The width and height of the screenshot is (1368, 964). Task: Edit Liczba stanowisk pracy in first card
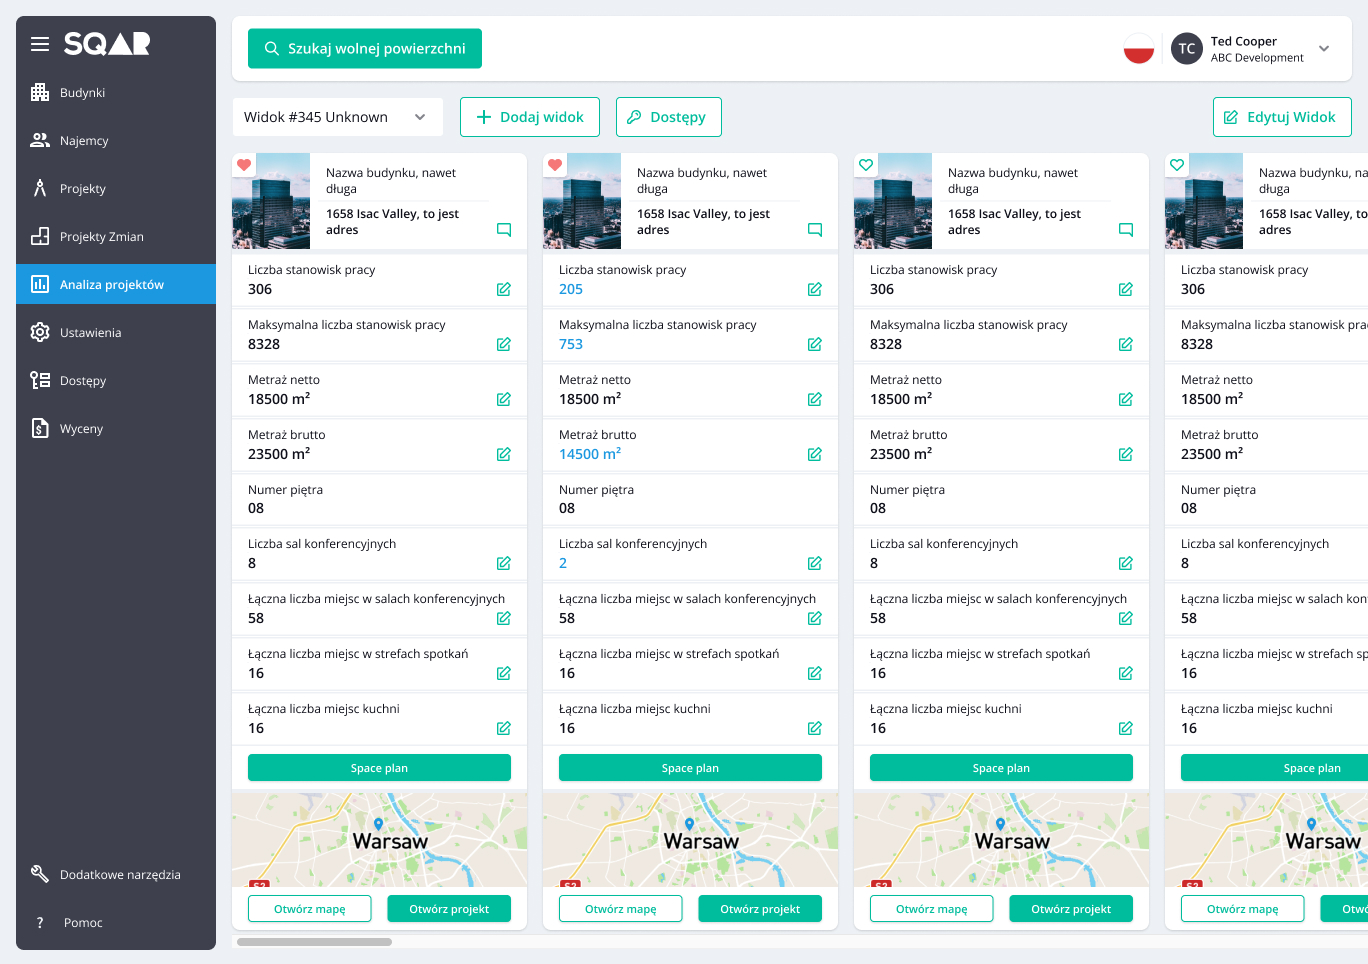[504, 289]
